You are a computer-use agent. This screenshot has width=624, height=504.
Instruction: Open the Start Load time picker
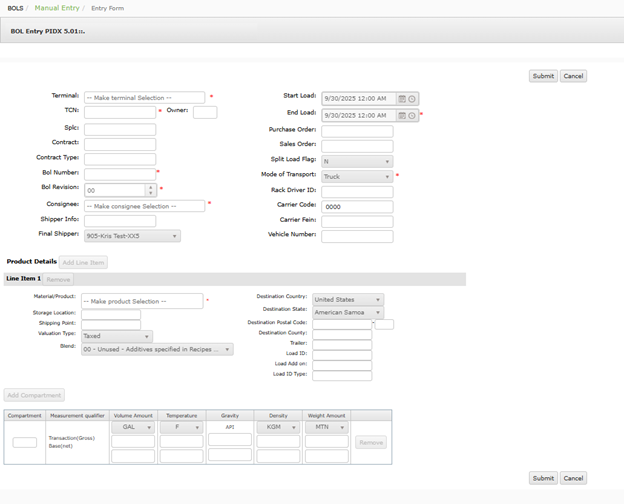[x=412, y=99]
